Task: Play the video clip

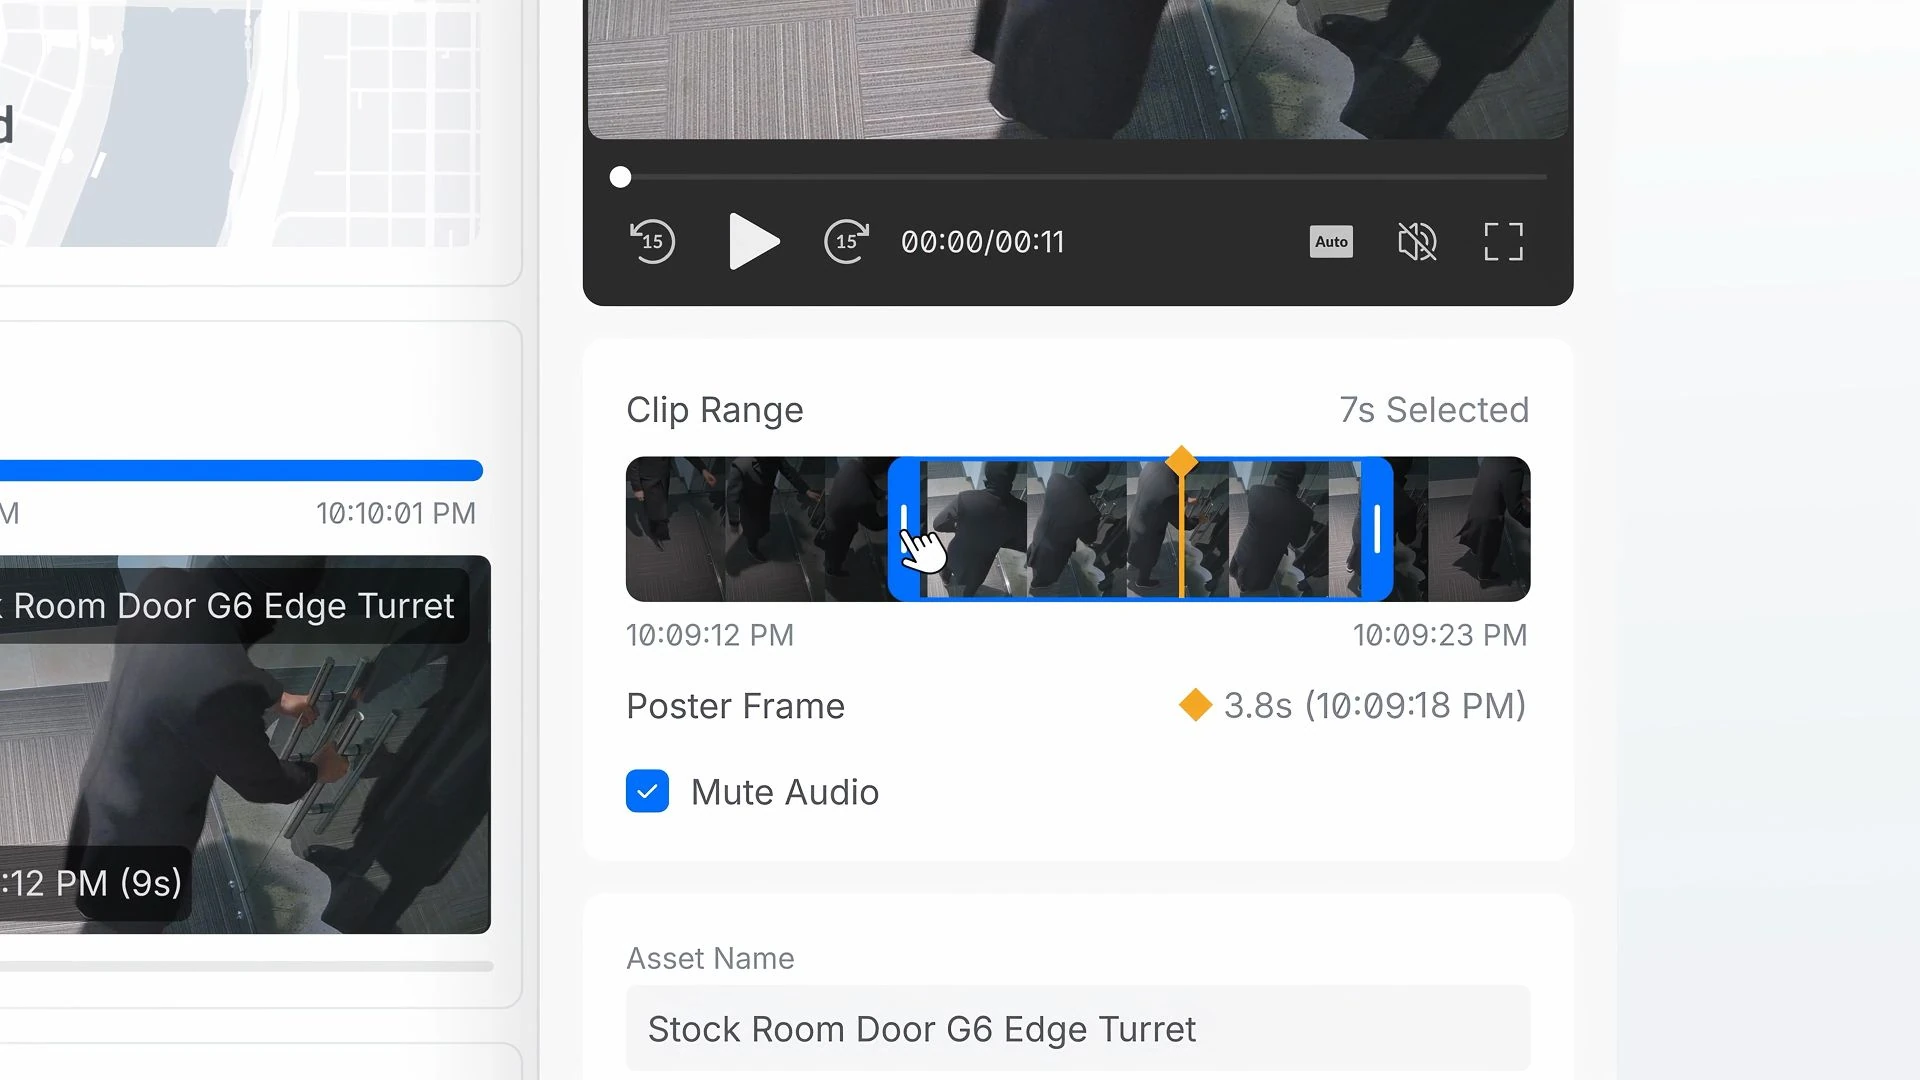Action: click(754, 241)
